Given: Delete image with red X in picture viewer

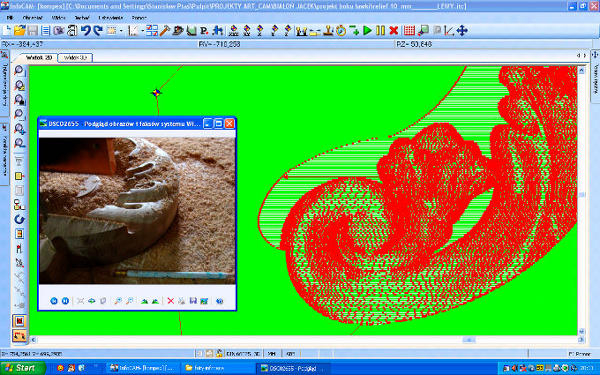Looking at the screenshot, I should click(x=171, y=301).
